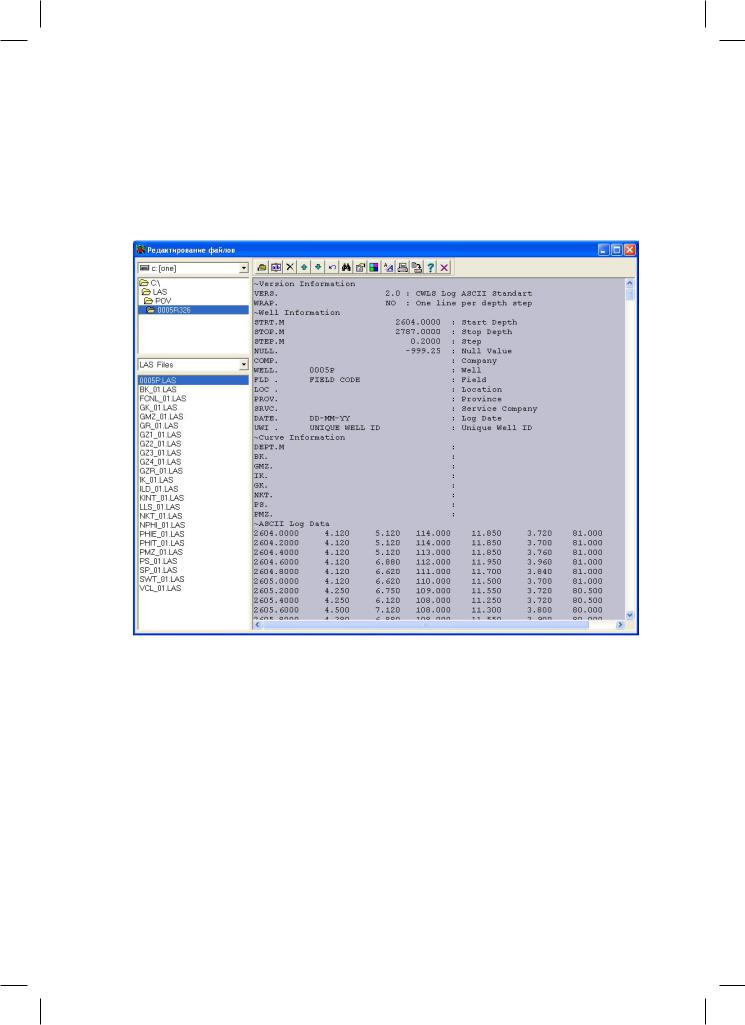Click the undo arrow icon
Image resolution: width=745 pixels, height=1025 pixels.
(x=332, y=267)
